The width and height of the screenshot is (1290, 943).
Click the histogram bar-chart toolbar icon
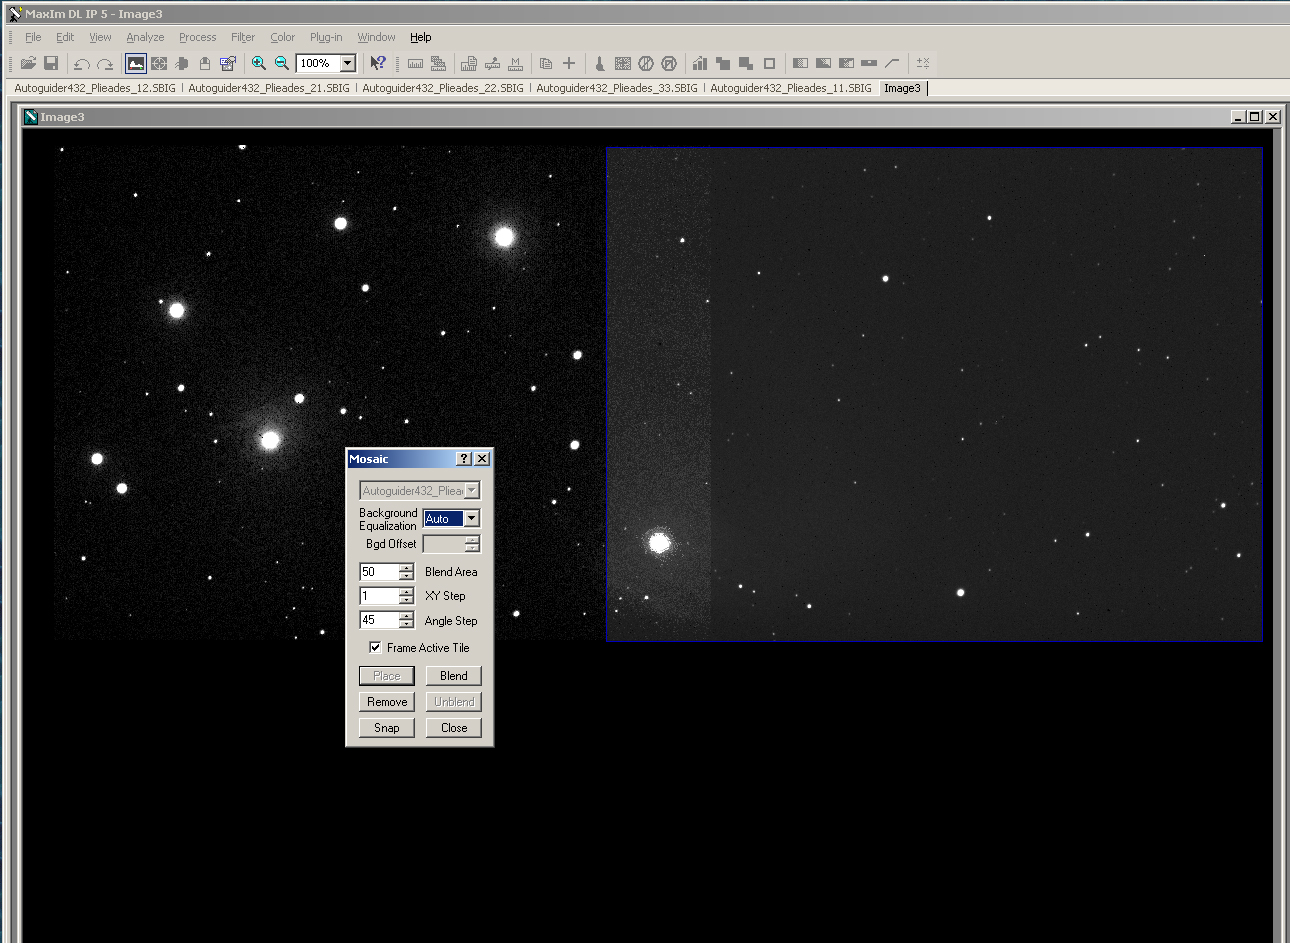click(699, 63)
